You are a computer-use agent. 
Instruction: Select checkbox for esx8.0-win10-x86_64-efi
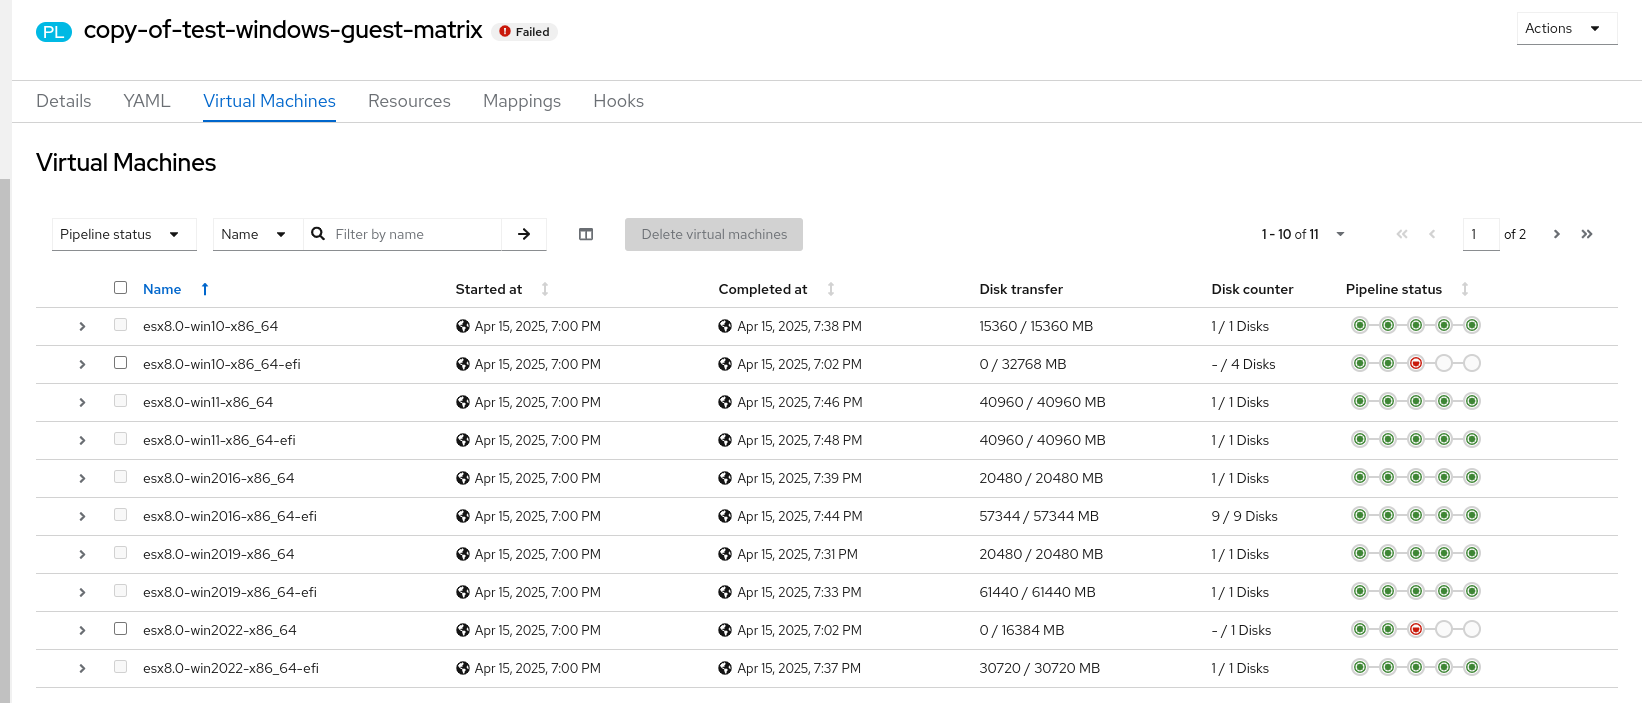(121, 363)
